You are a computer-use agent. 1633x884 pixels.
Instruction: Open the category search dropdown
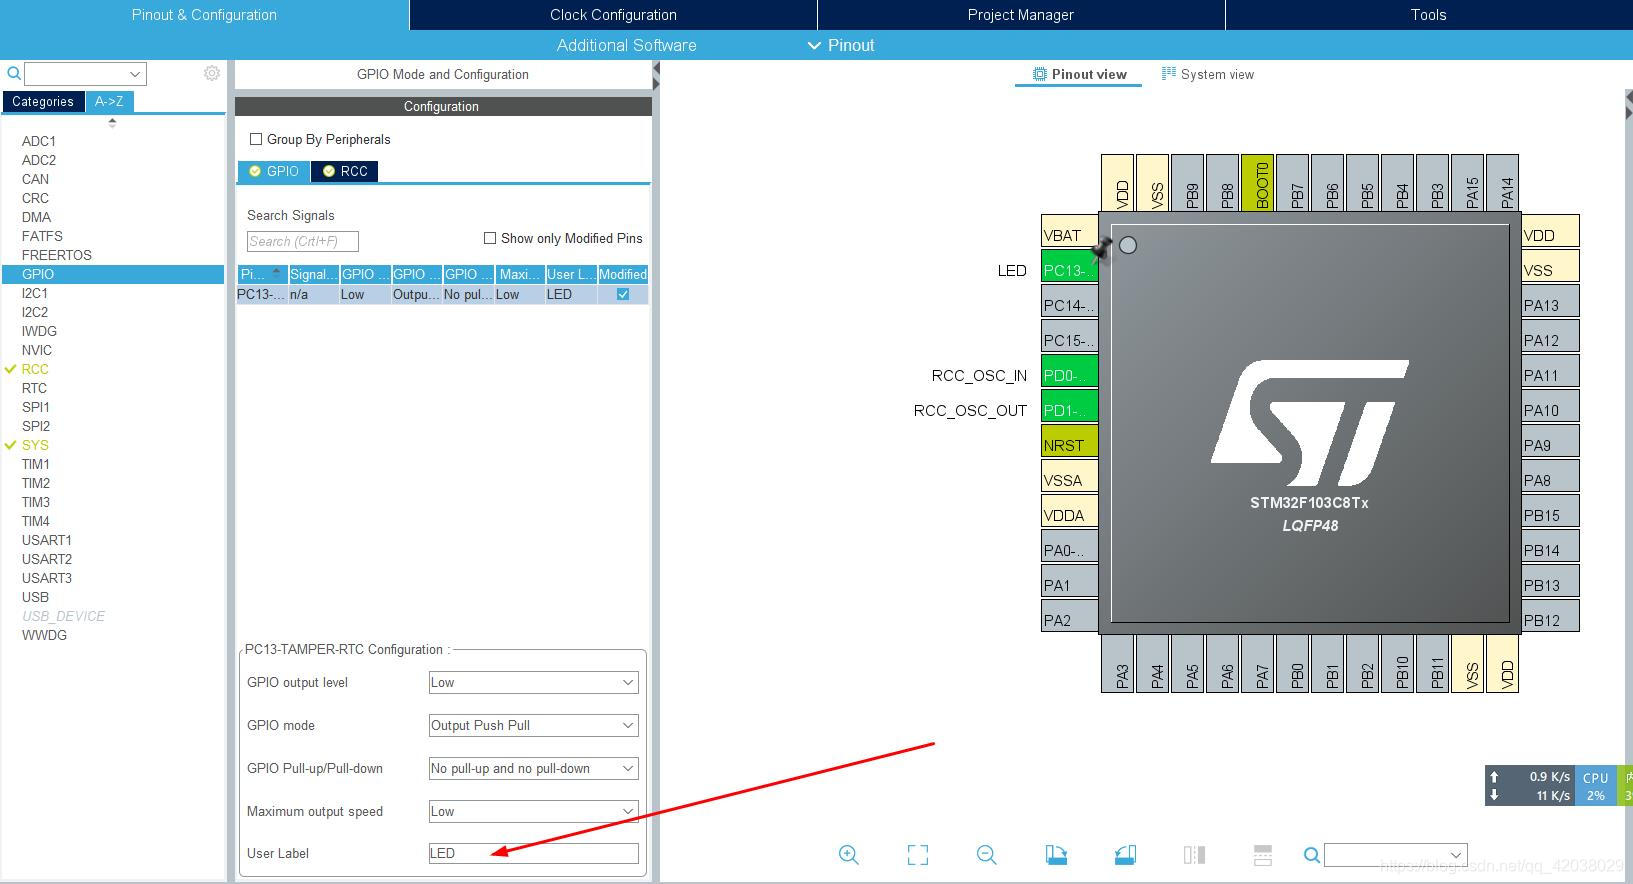pos(135,74)
